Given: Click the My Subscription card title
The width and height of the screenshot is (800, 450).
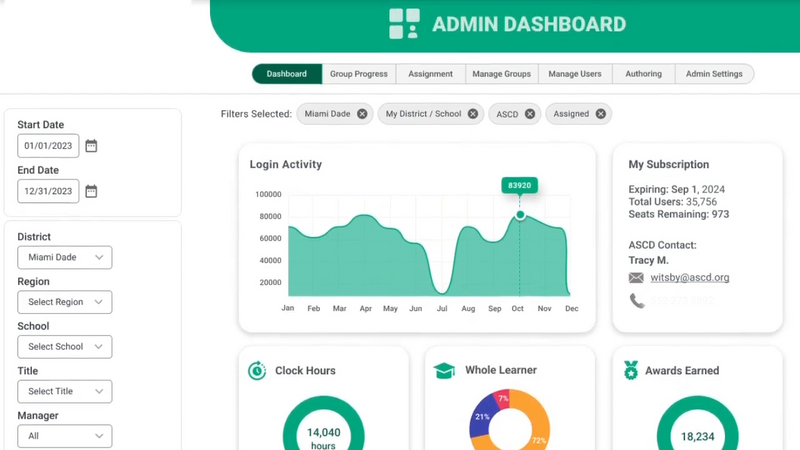Looking at the screenshot, I should tap(668, 164).
